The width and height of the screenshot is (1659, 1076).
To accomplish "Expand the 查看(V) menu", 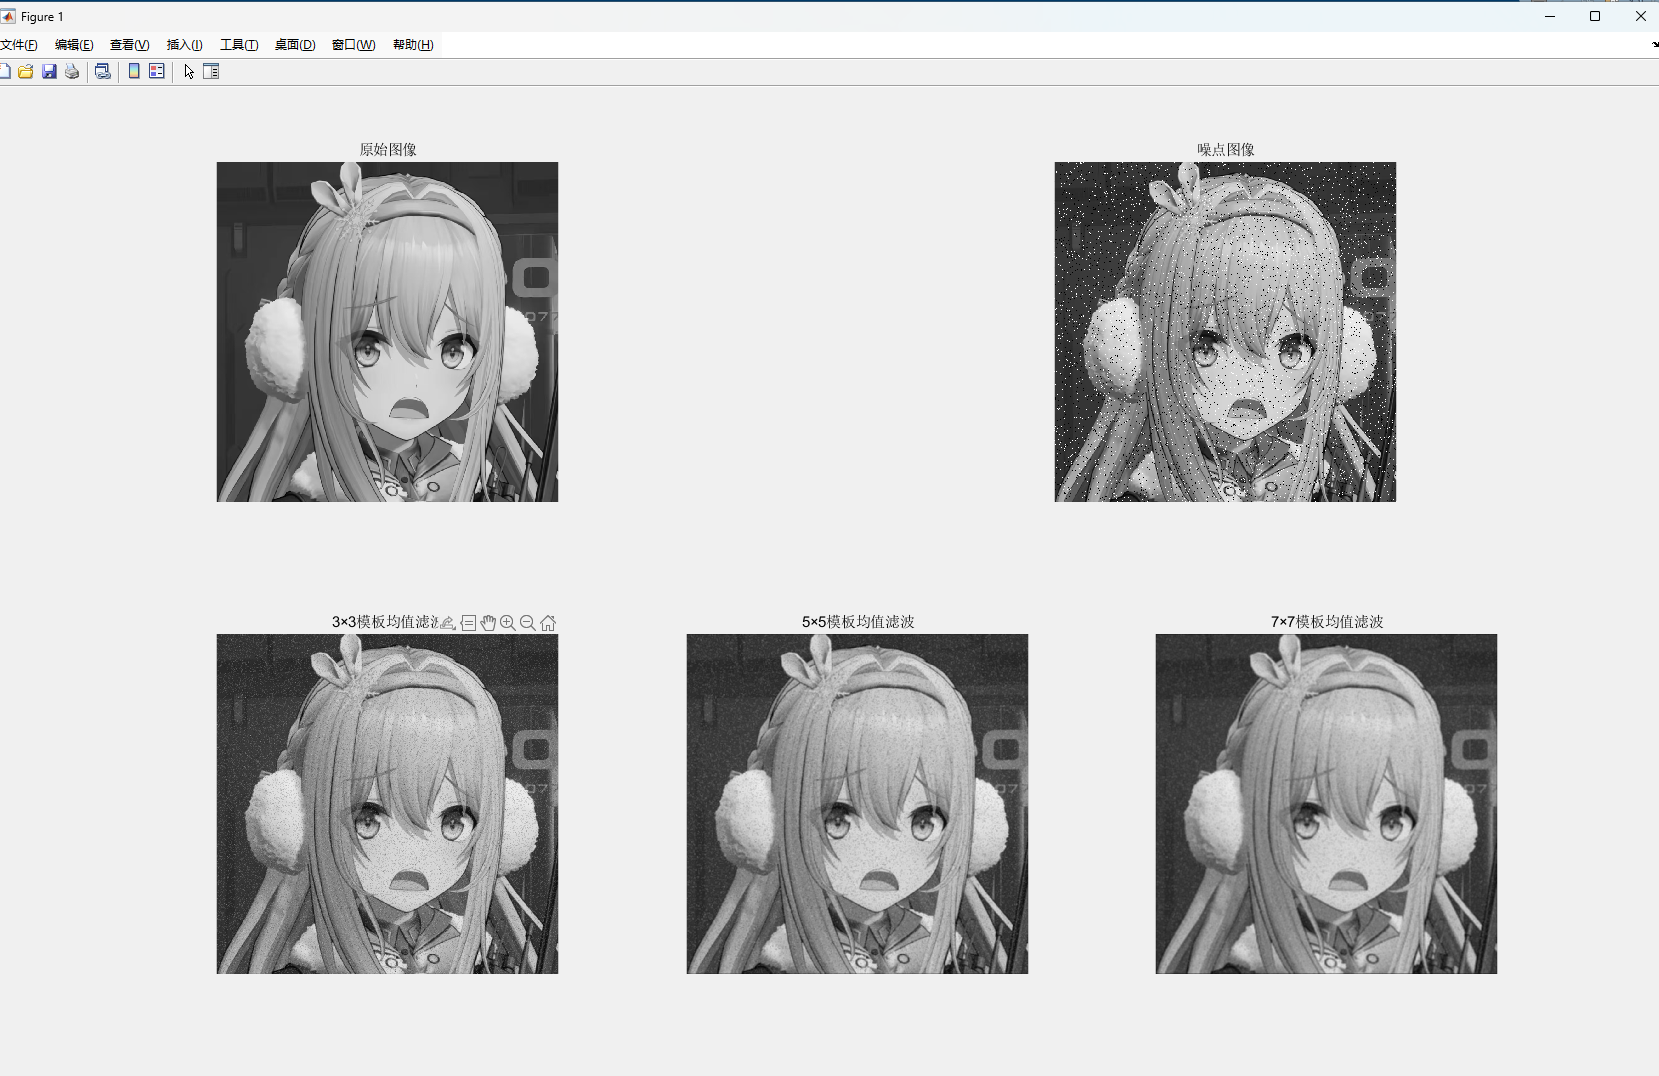I will (129, 45).
